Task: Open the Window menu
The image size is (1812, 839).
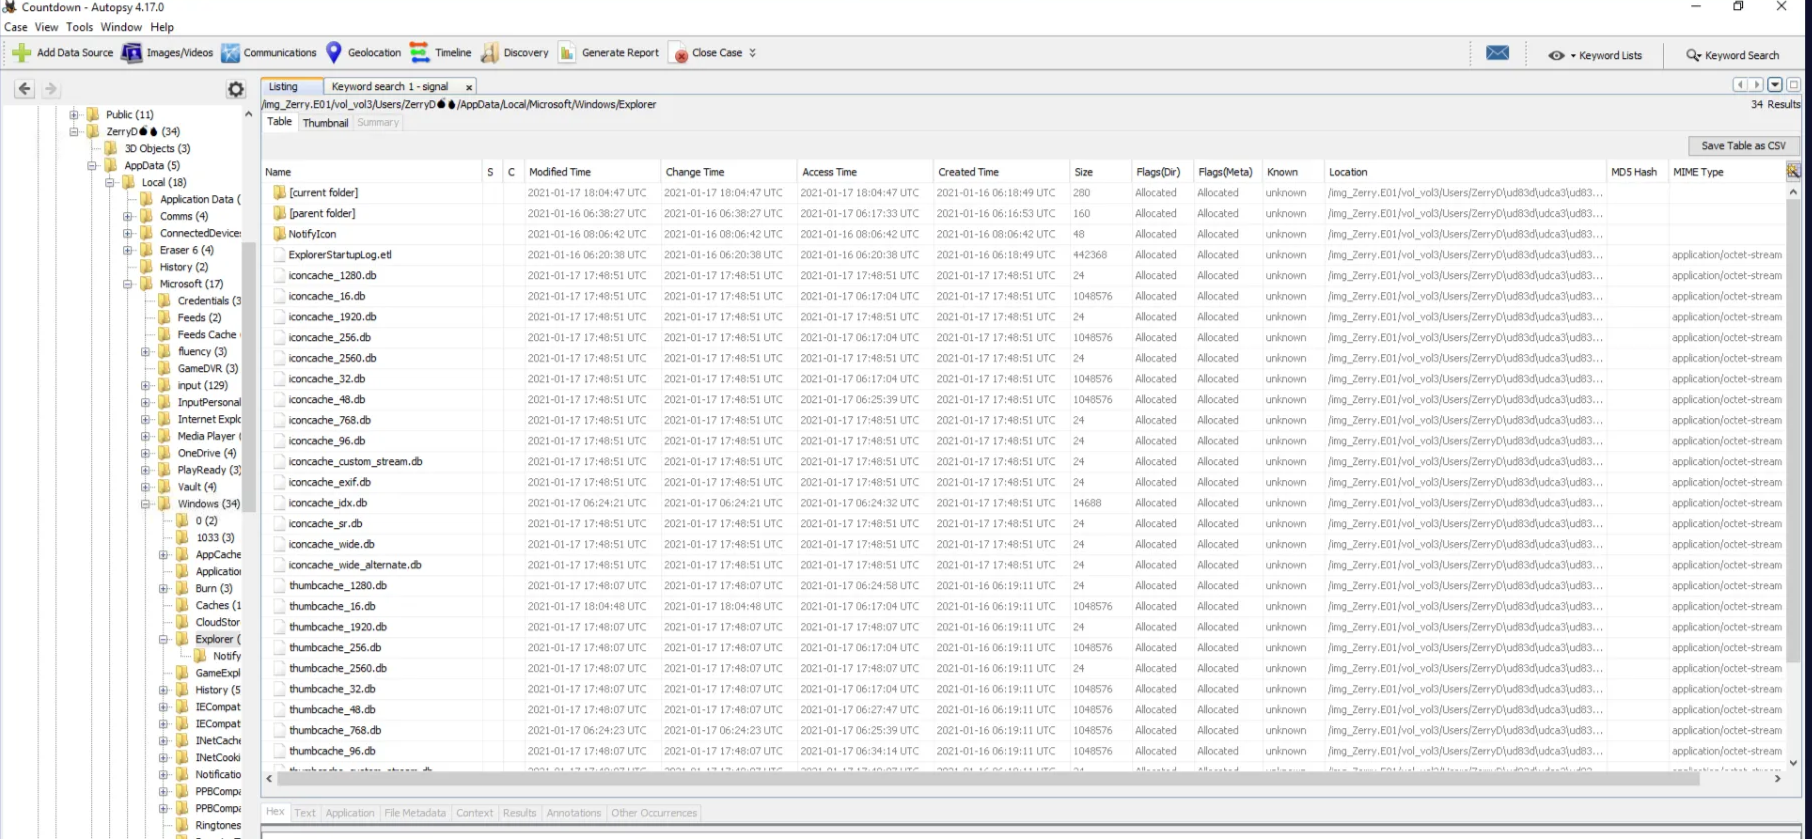Action: (121, 27)
